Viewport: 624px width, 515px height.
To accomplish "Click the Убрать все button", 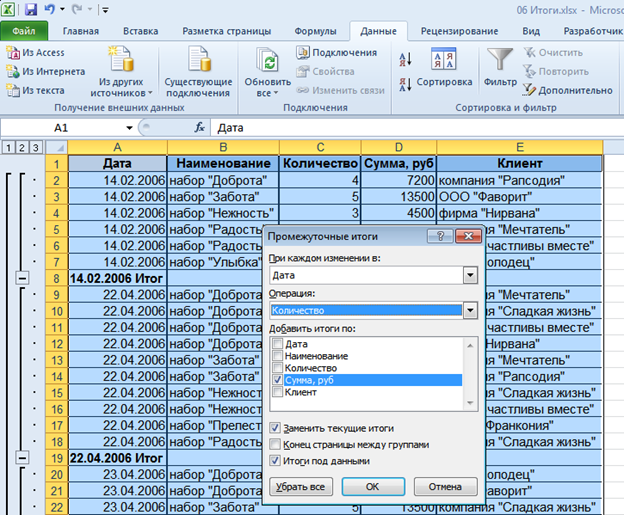I will (301, 487).
